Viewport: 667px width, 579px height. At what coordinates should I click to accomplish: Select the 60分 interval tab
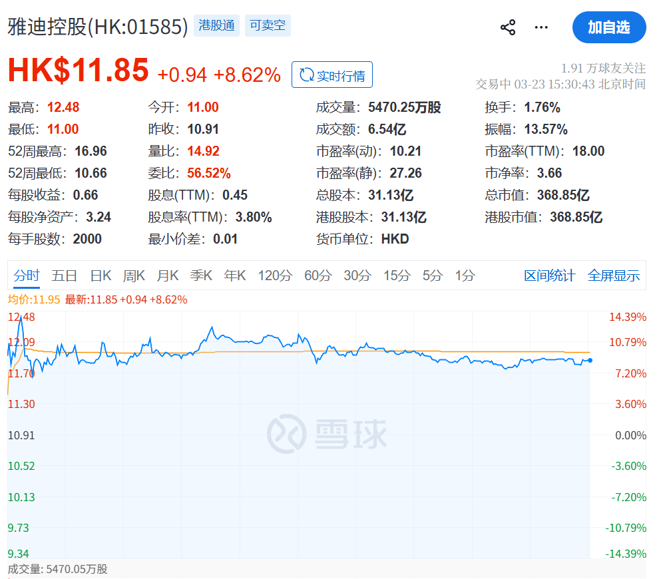317,276
